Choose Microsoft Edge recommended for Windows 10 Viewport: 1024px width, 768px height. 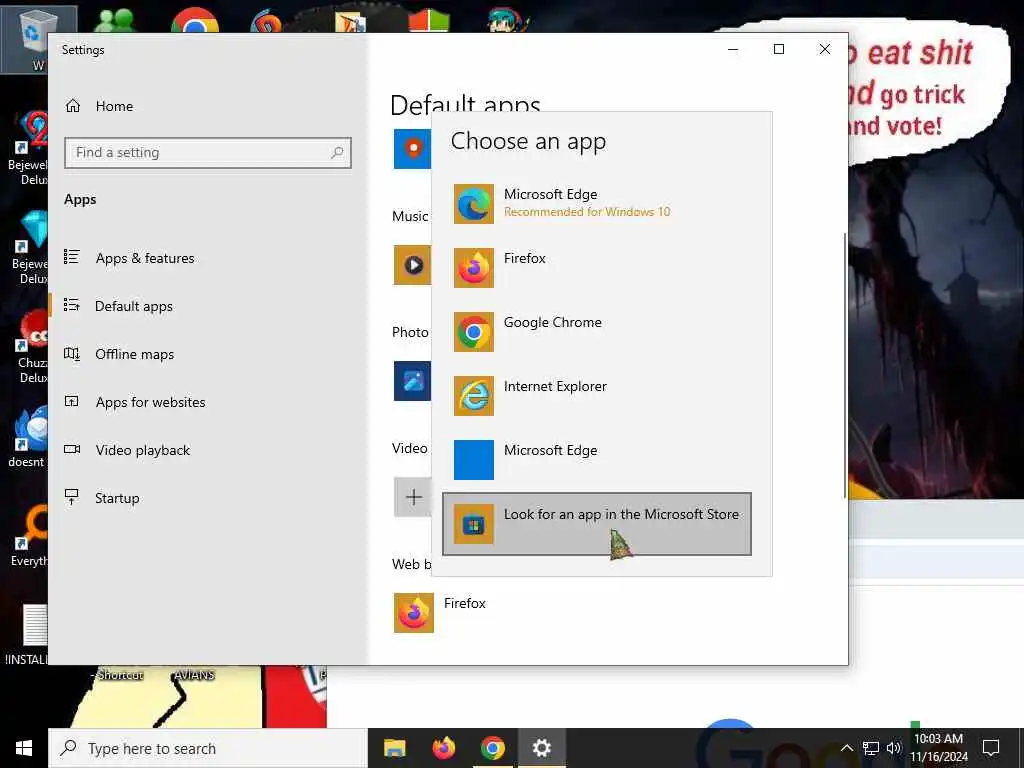[x=597, y=204]
